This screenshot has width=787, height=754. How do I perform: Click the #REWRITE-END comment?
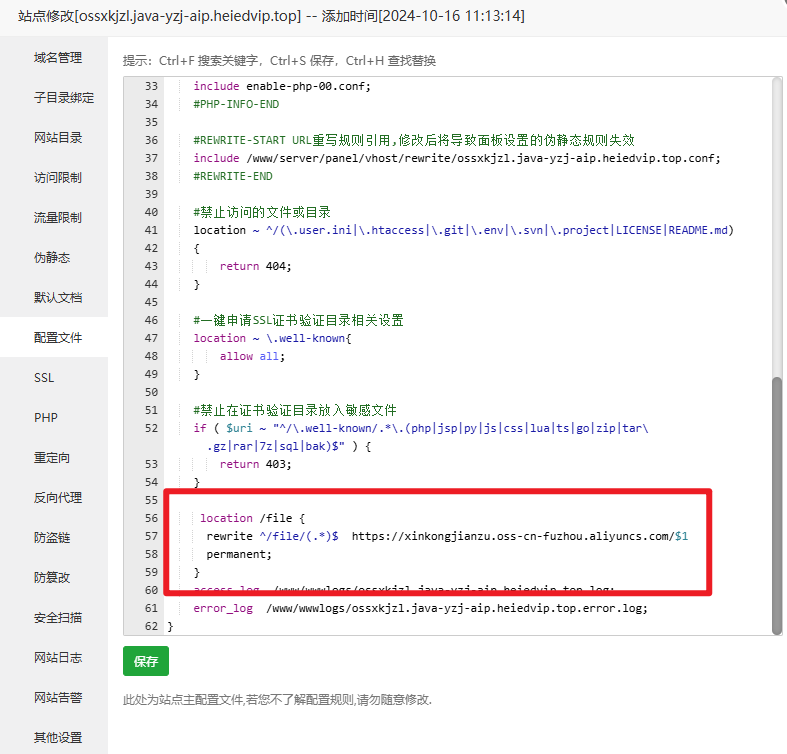coord(233,176)
